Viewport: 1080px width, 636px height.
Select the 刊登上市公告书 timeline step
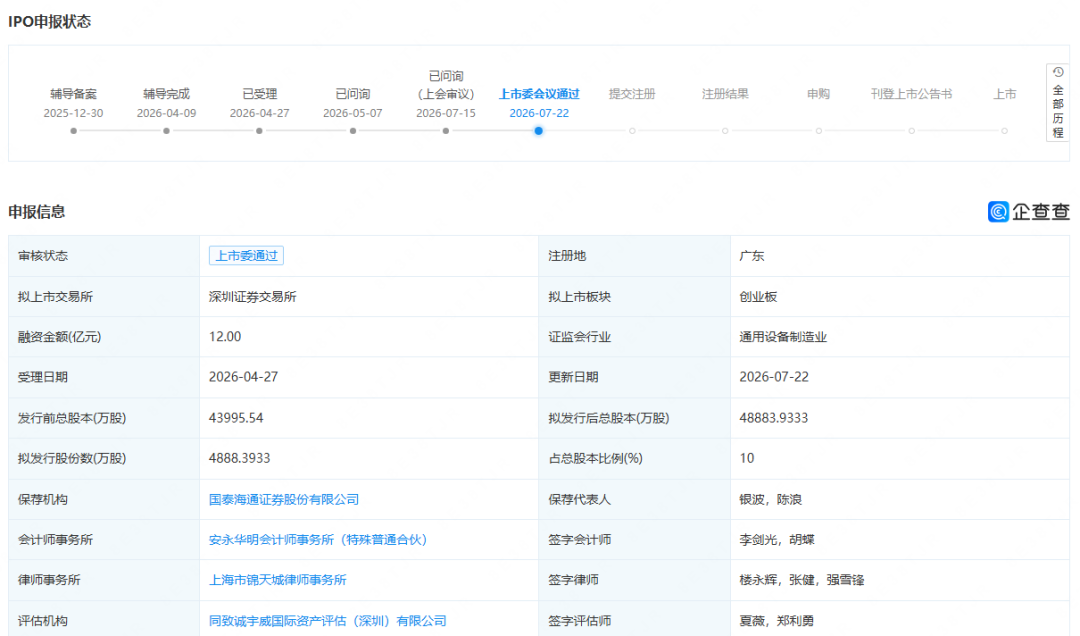coord(911,94)
